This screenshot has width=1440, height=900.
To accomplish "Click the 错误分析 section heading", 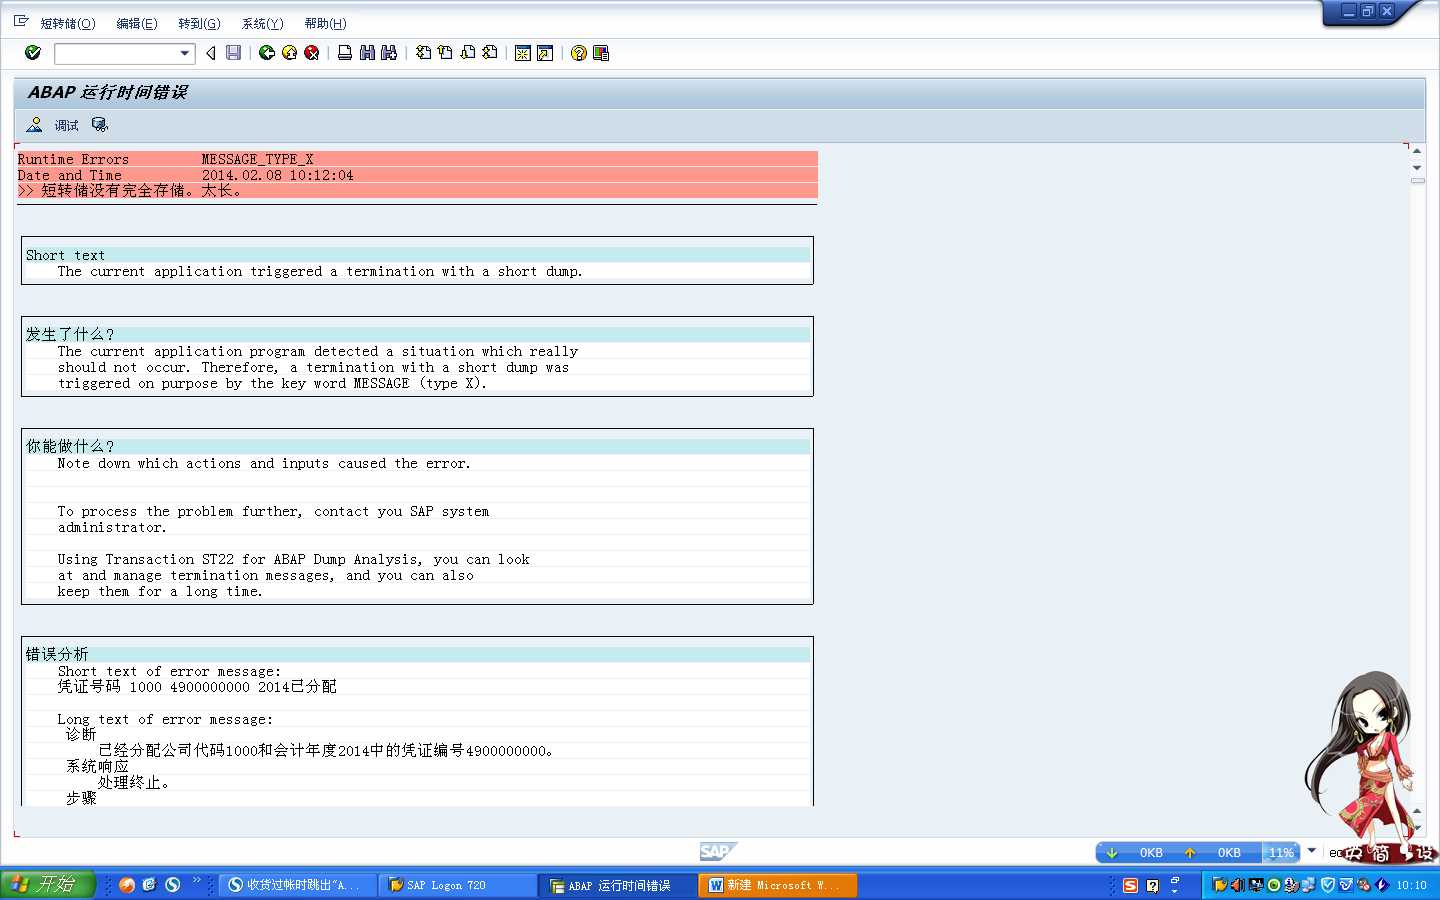I will tap(57, 654).
